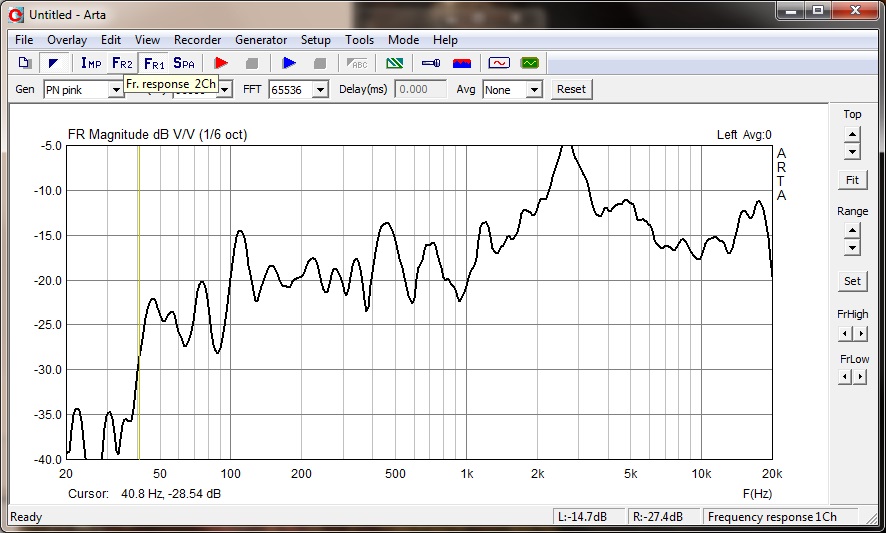The image size is (886, 533).
Task: Click the FrHigh left arrow
Action: point(845,333)
